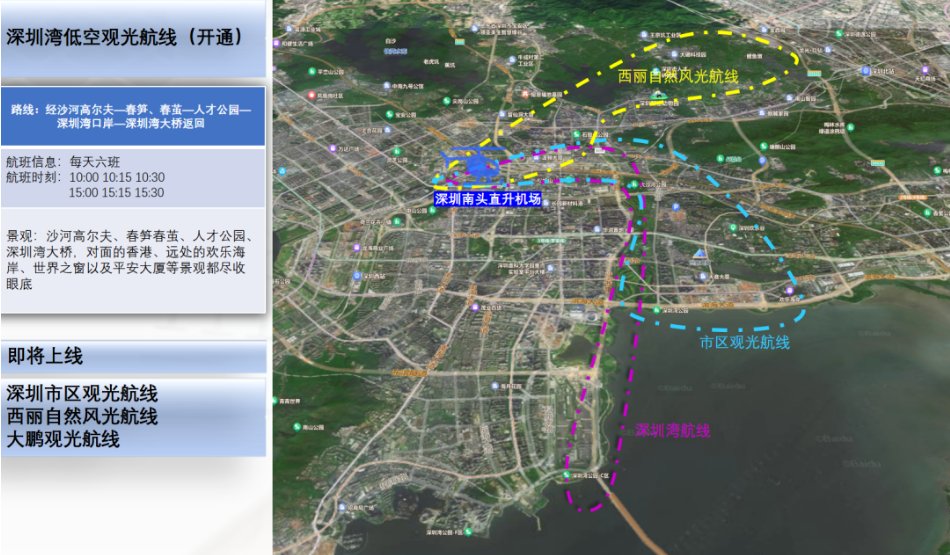Select the blue 市区观光航线 map label
The height and width of the screenshot is (555, 950).
744,342
